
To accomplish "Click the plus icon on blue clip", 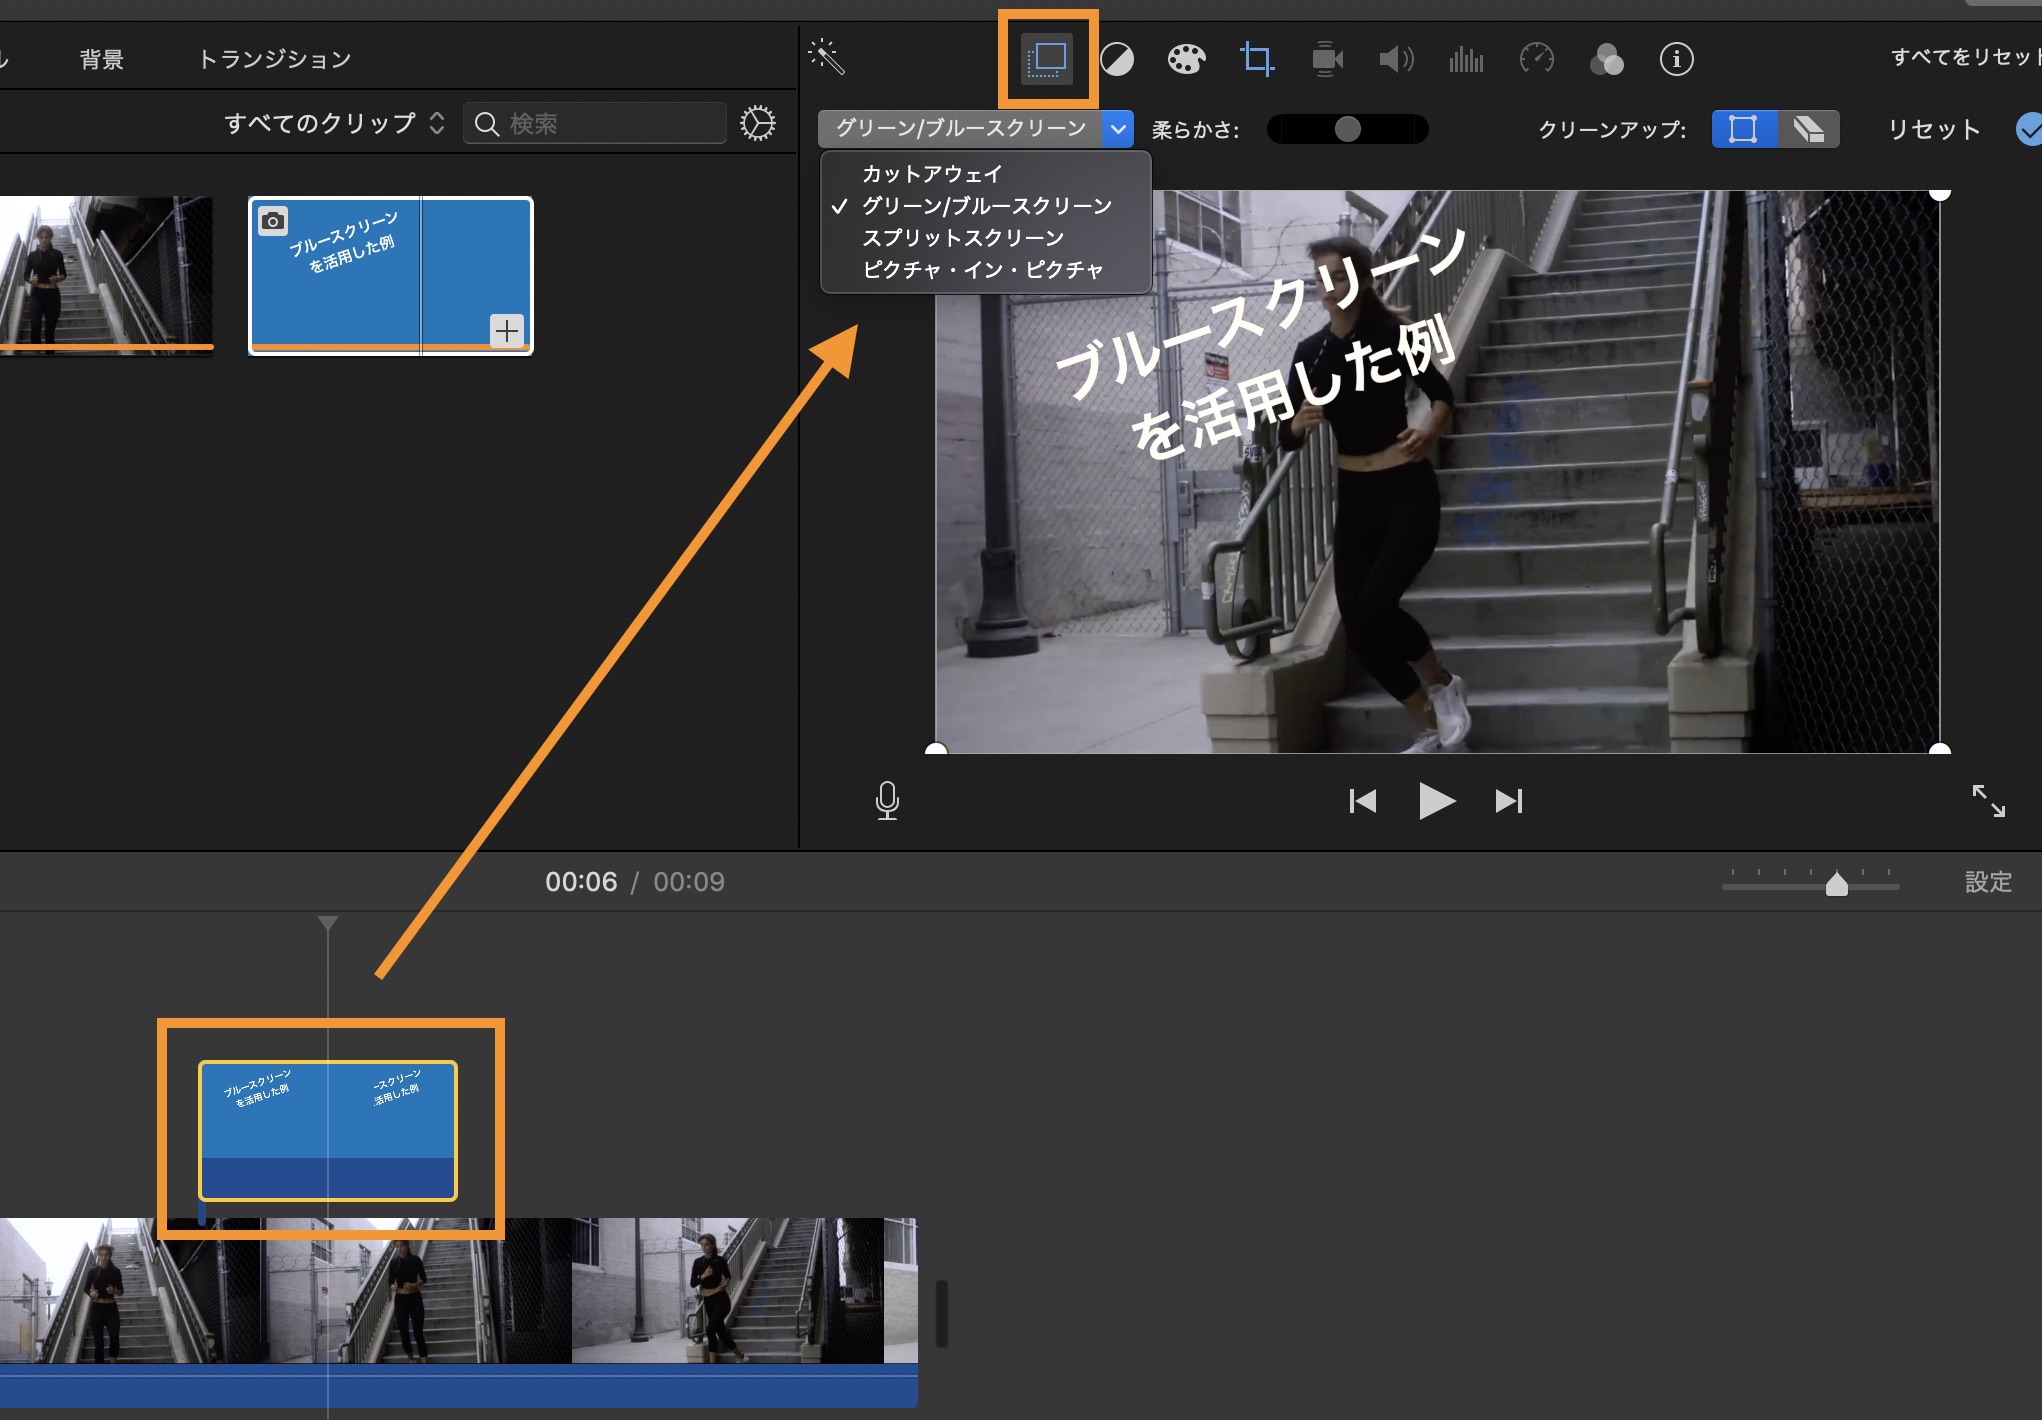I will [x=507, y=330].
